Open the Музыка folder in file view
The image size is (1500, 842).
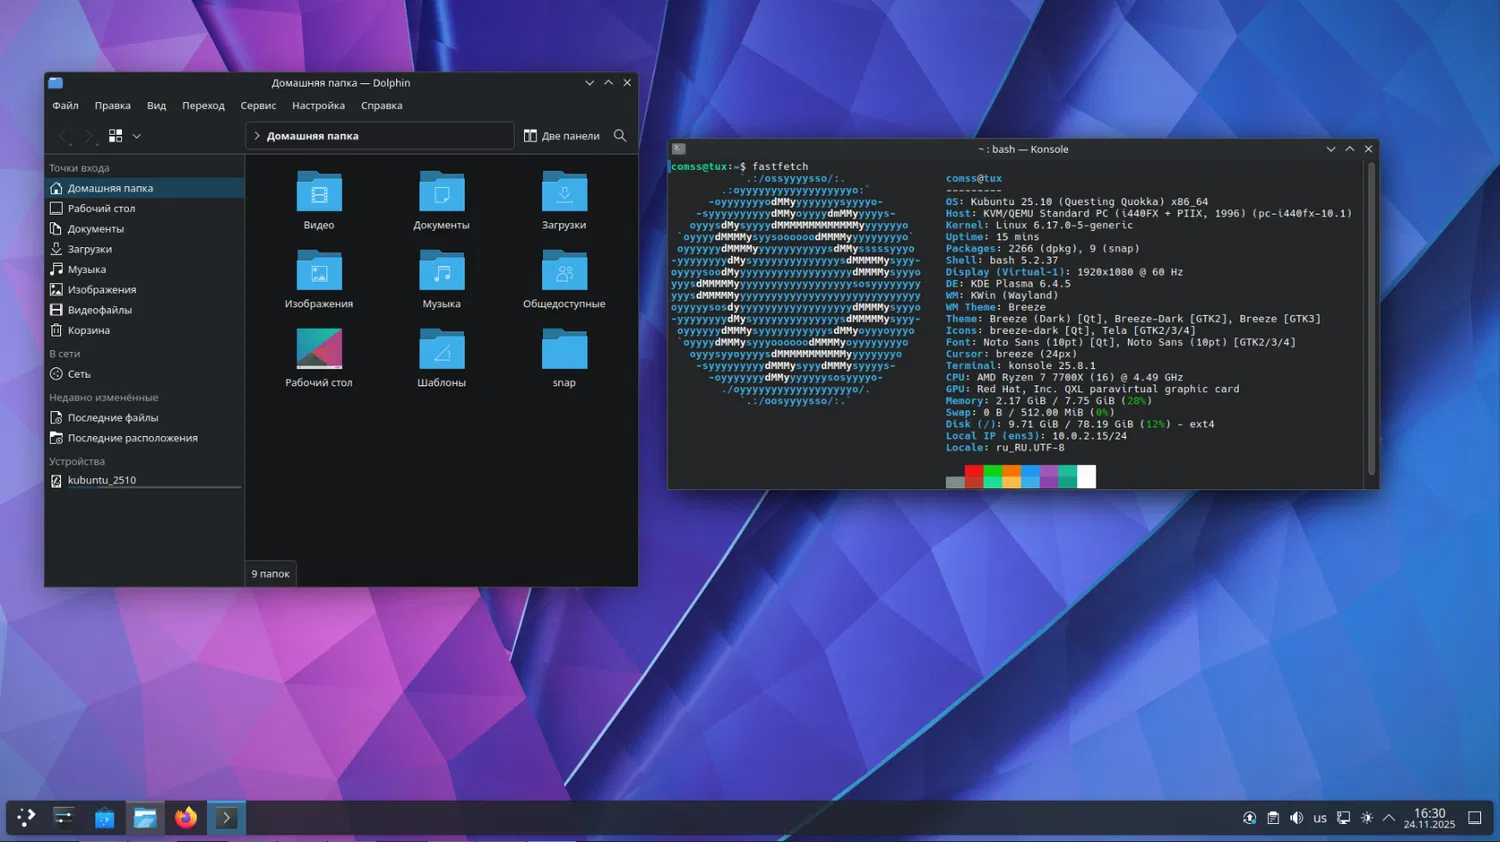coord(441,271)
